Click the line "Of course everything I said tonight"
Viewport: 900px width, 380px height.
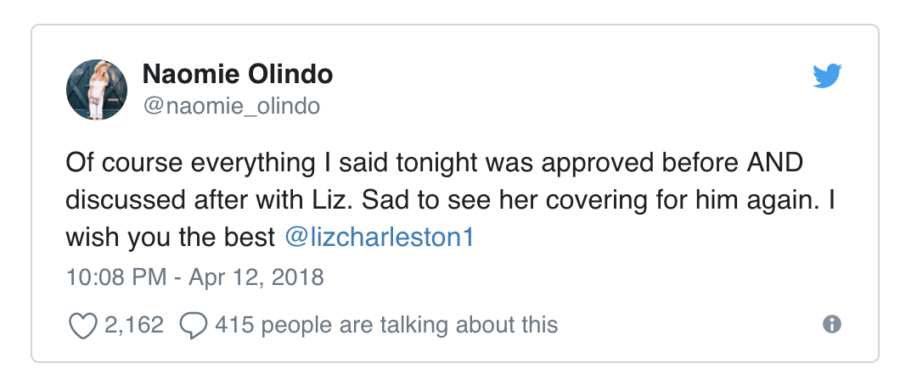[273, 163]
